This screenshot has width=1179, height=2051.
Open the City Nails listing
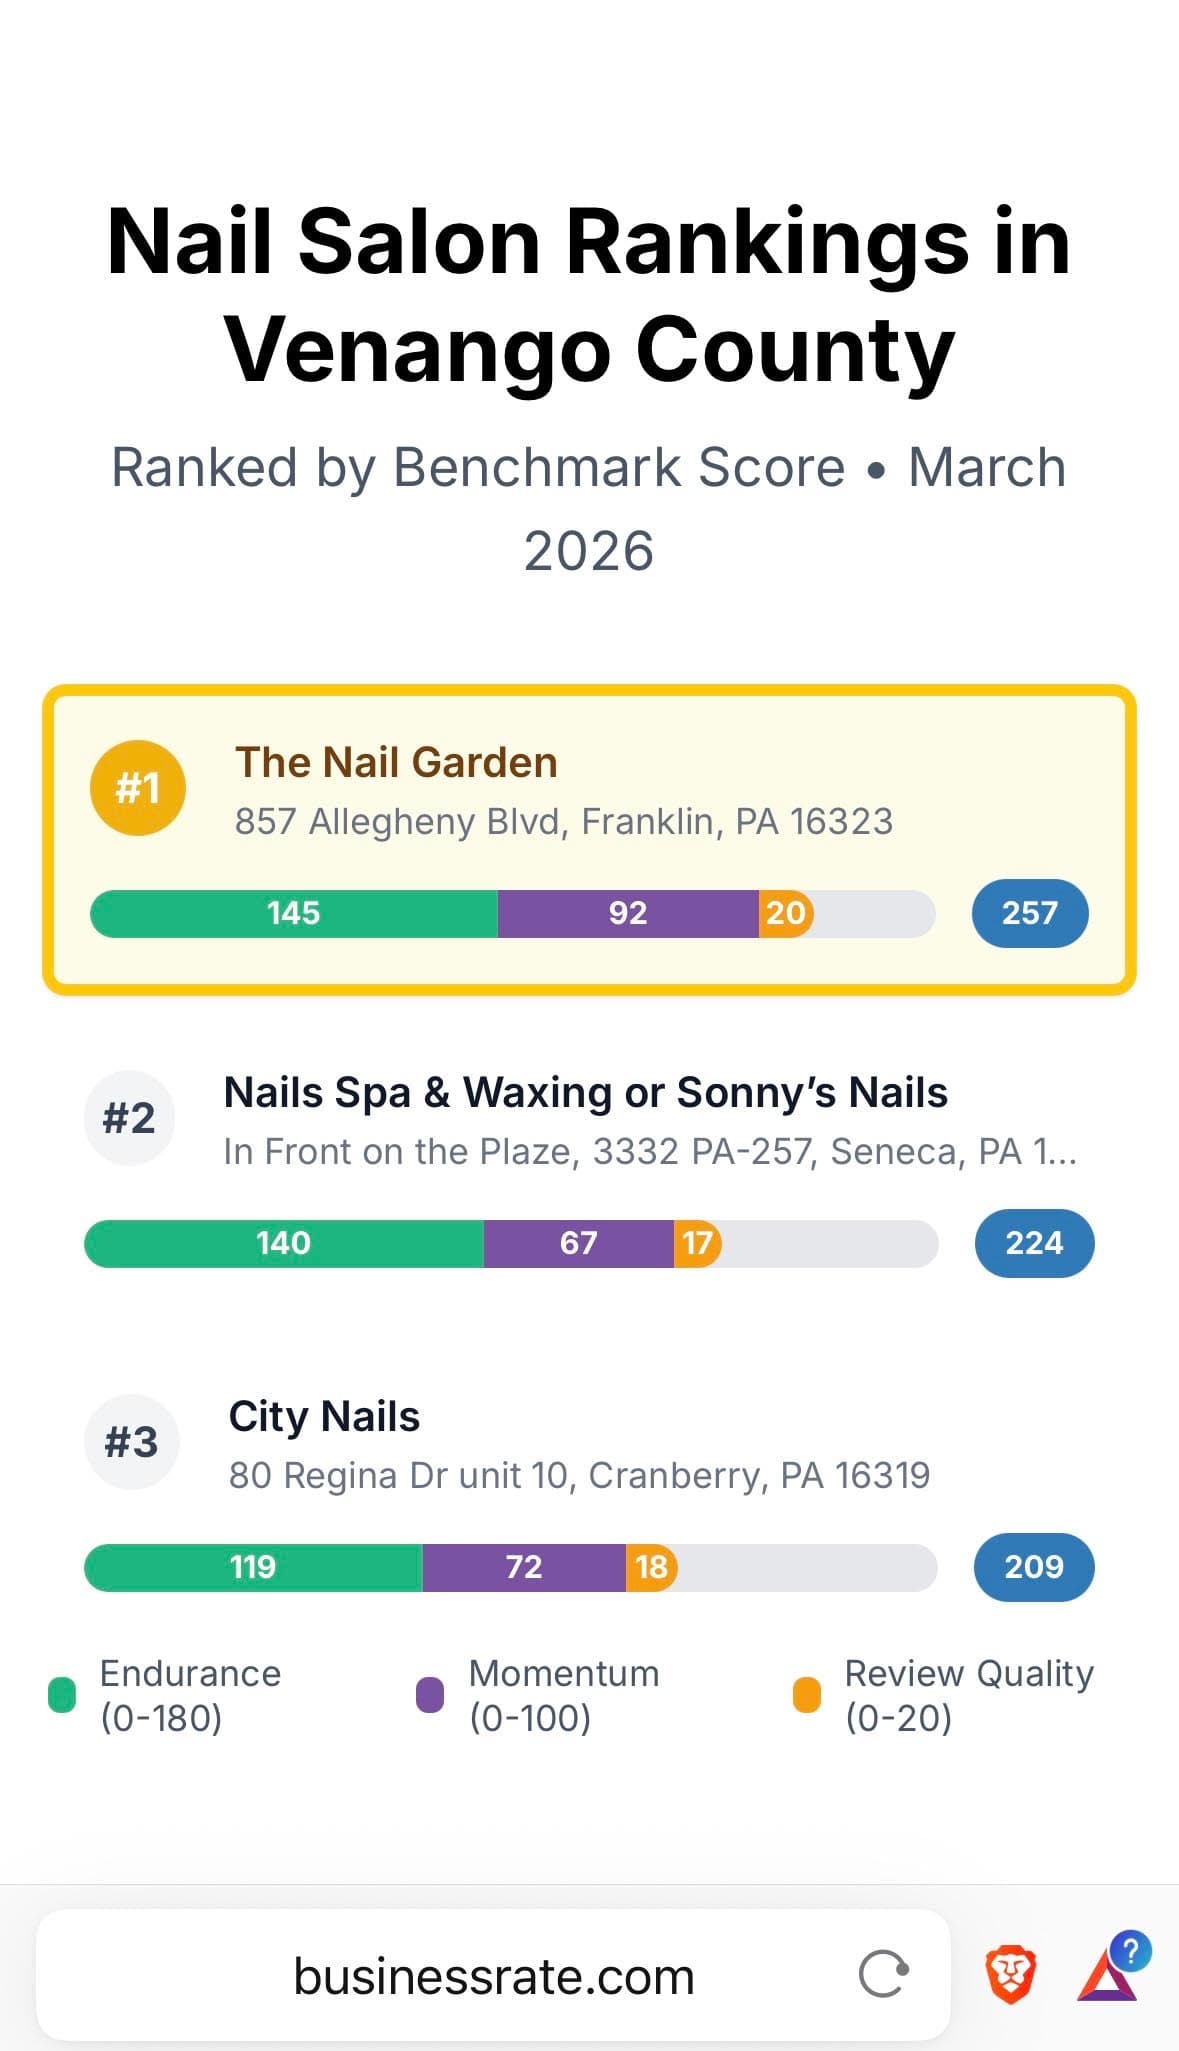coord(324,1417)
